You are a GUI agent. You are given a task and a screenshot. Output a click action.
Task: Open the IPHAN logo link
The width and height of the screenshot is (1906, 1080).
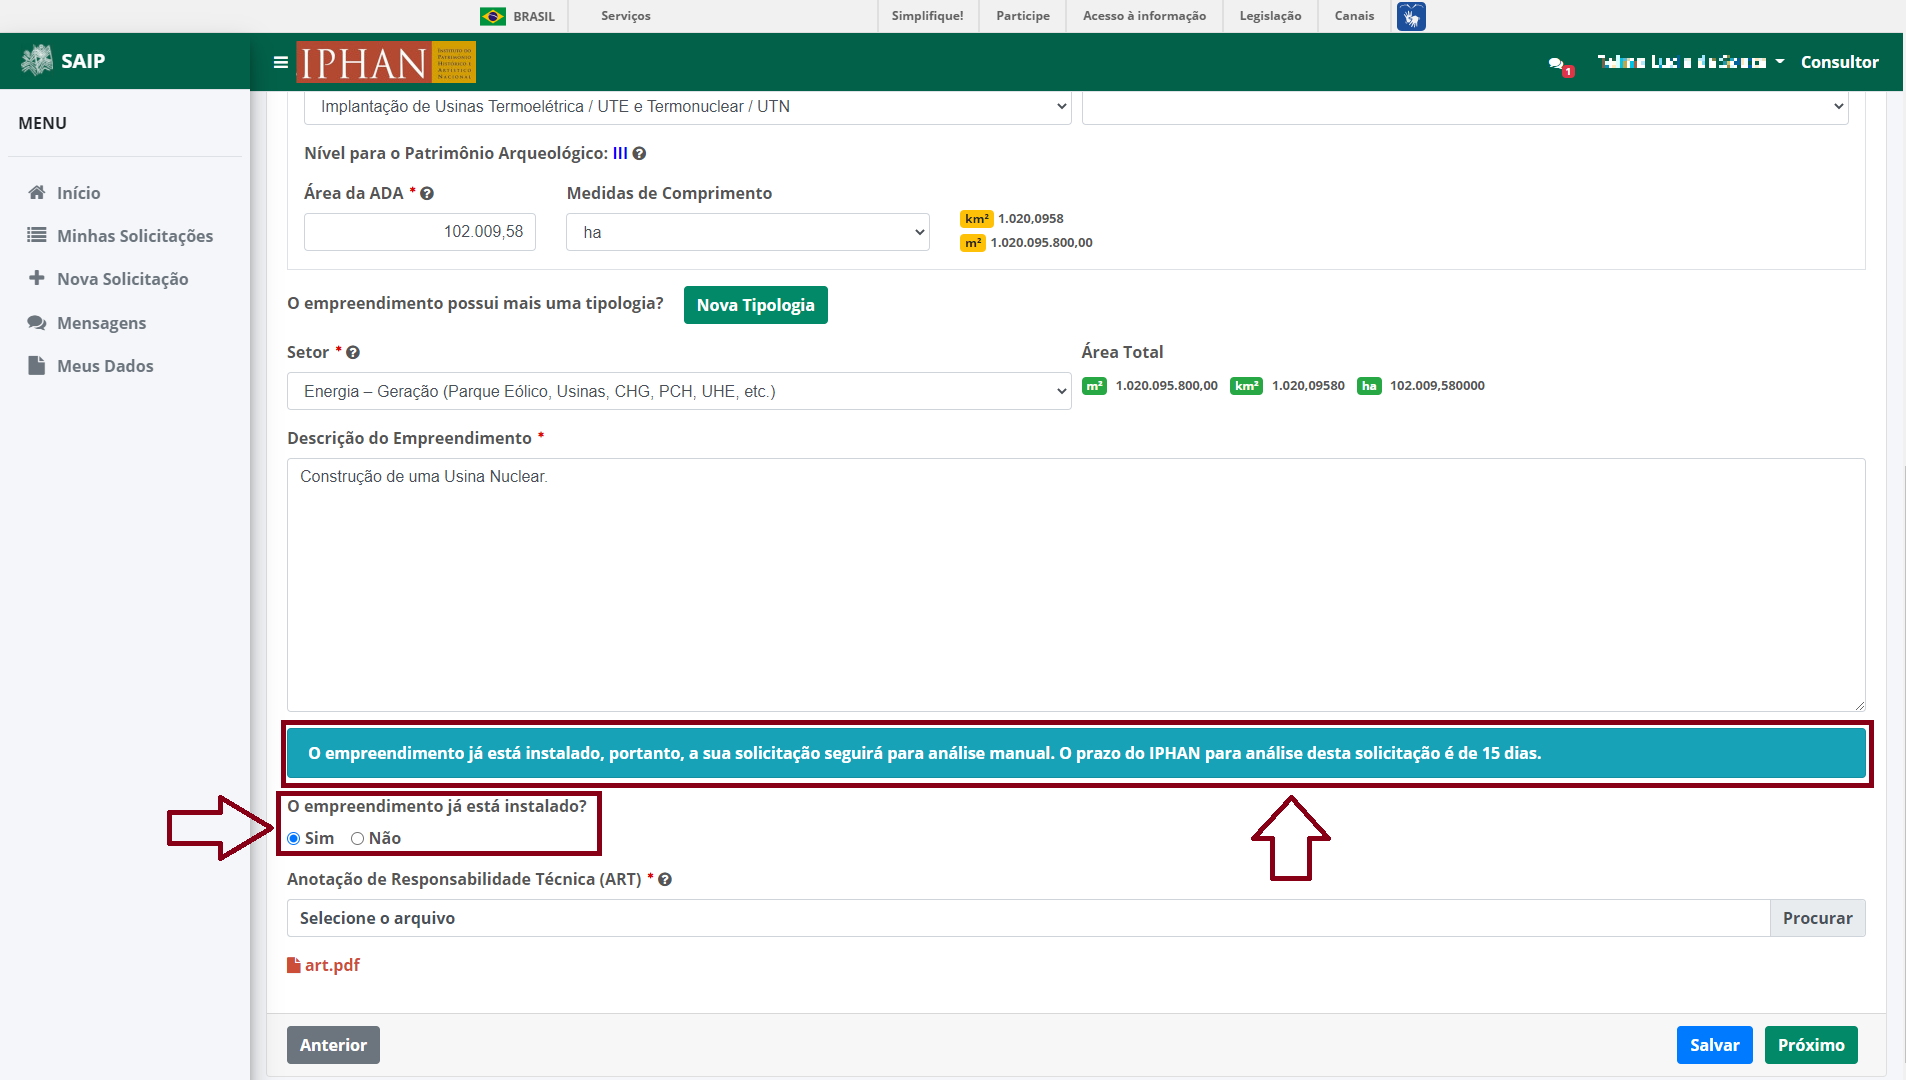386,62
